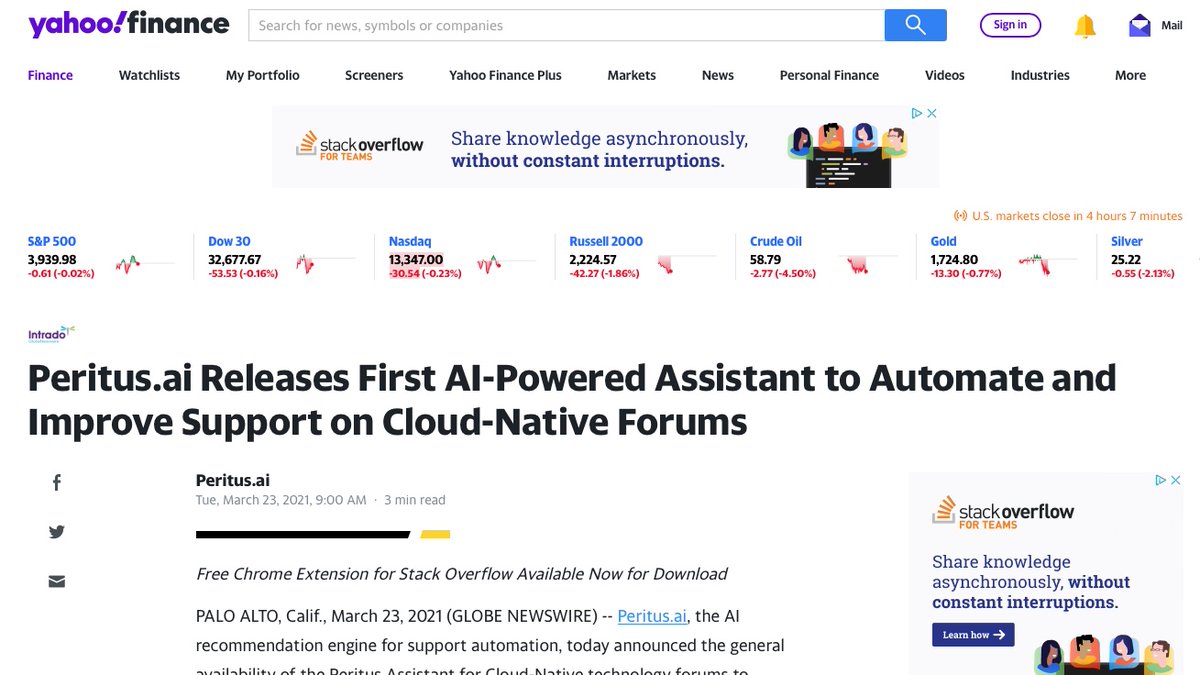
Task: Click Nasdaq change -30.54 (-0.23%)
Action: [x=425, y=274]
